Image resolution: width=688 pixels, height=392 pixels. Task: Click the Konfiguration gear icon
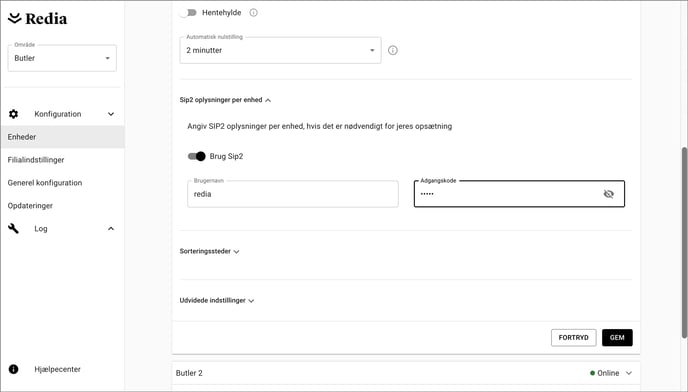tap(14, 114)
